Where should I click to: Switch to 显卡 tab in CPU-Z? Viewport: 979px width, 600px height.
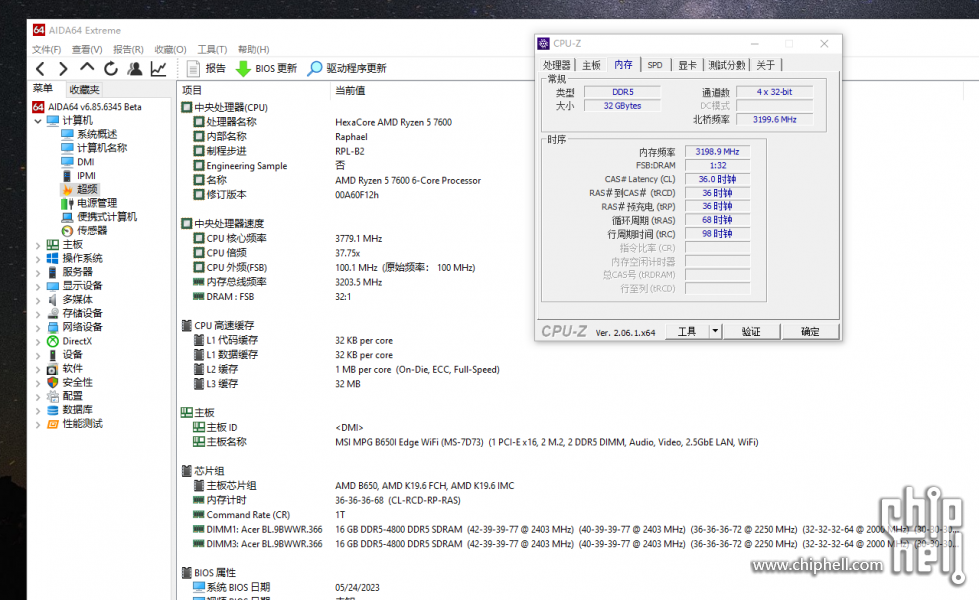[x=687, y=65]
